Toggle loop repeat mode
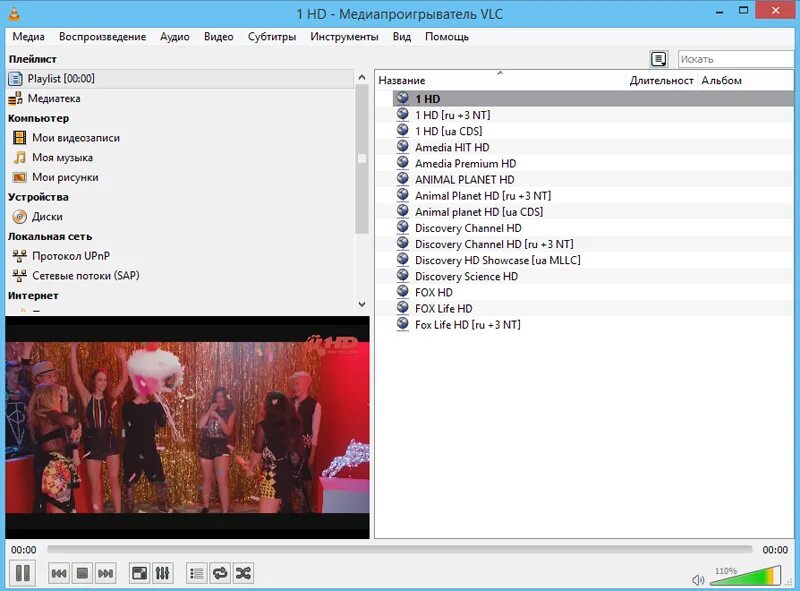This screenshot has height=591, width=800. (x=220, y=573)
